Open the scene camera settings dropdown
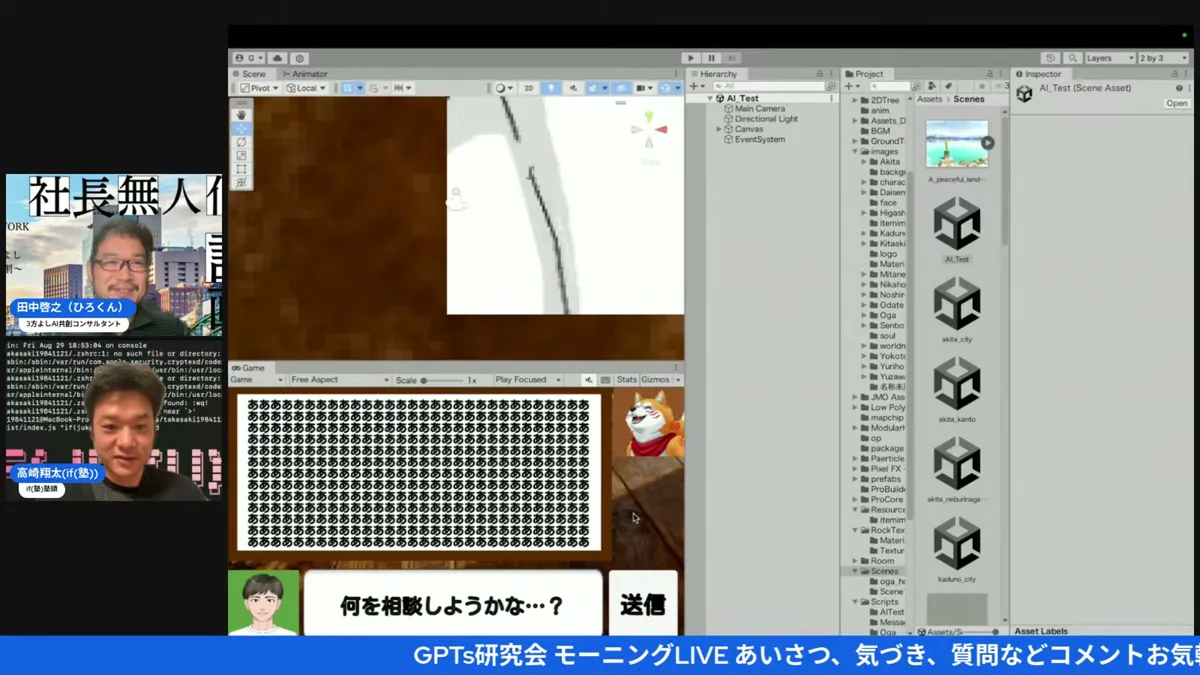Viewport: 1200px width, 675px height. coord(644,88)
